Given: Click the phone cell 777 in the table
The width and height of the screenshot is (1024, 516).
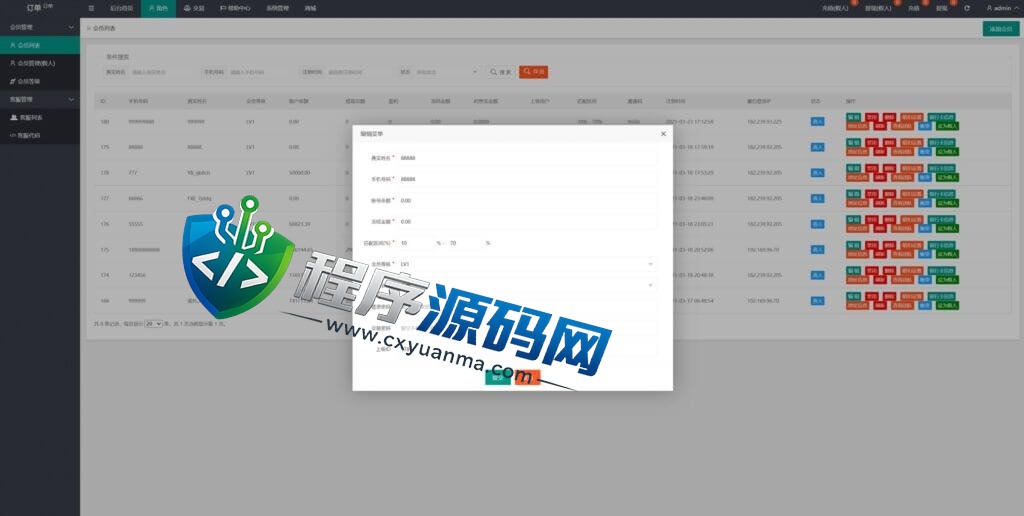Looking at the screenshot, I should [x=133, y=173].
